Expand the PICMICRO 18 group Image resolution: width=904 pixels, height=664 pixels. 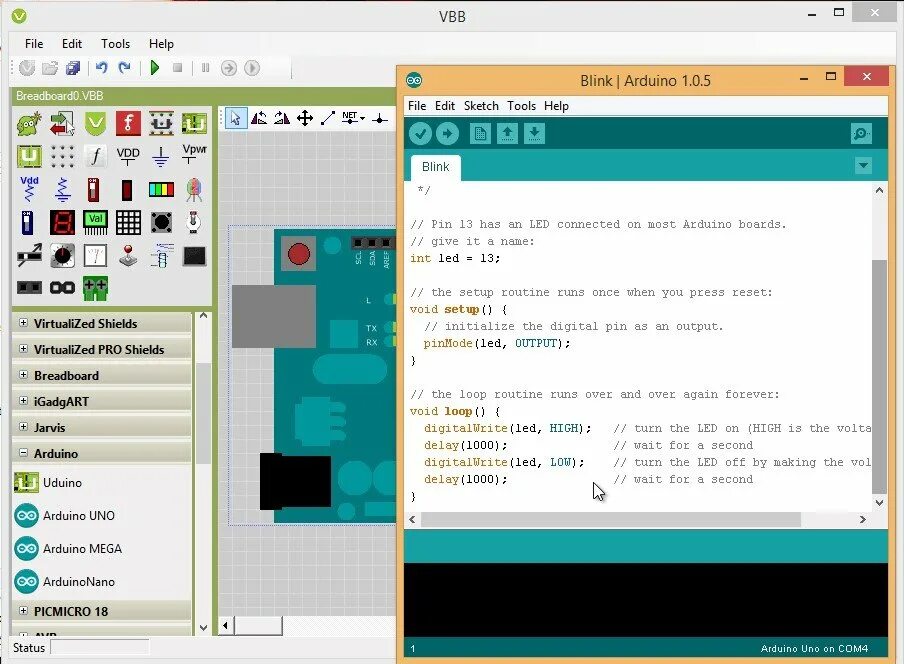pos(24,610)
